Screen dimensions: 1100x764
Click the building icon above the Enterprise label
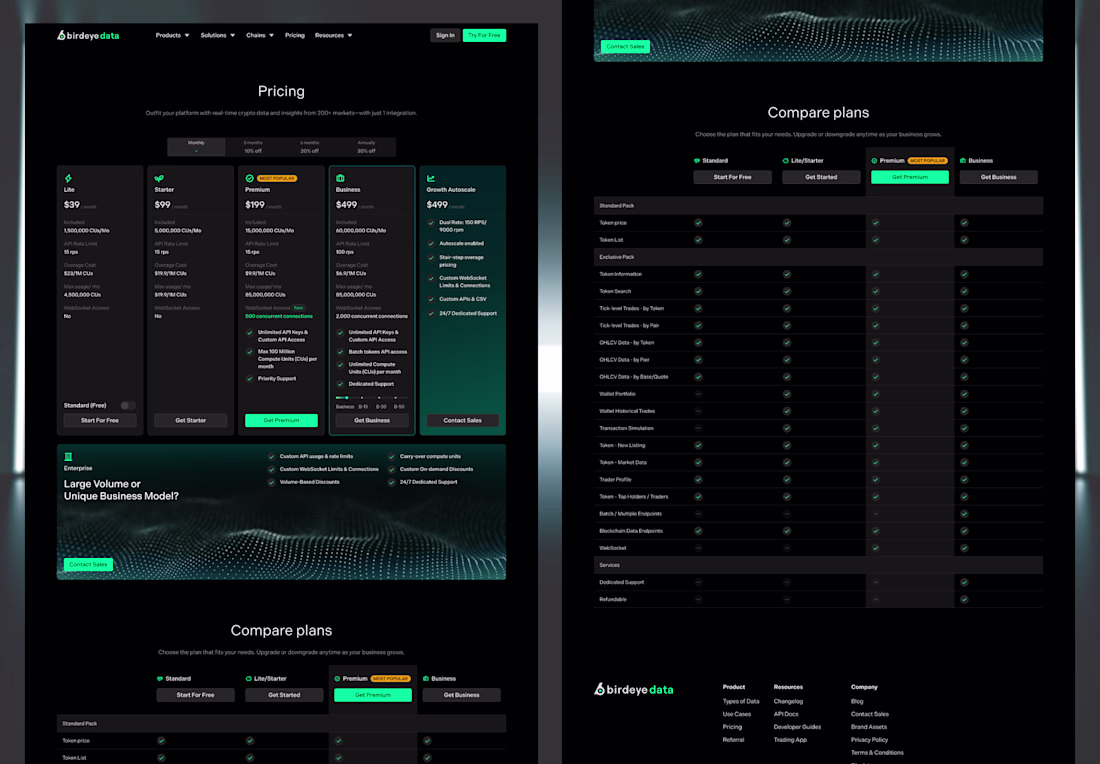68,457
